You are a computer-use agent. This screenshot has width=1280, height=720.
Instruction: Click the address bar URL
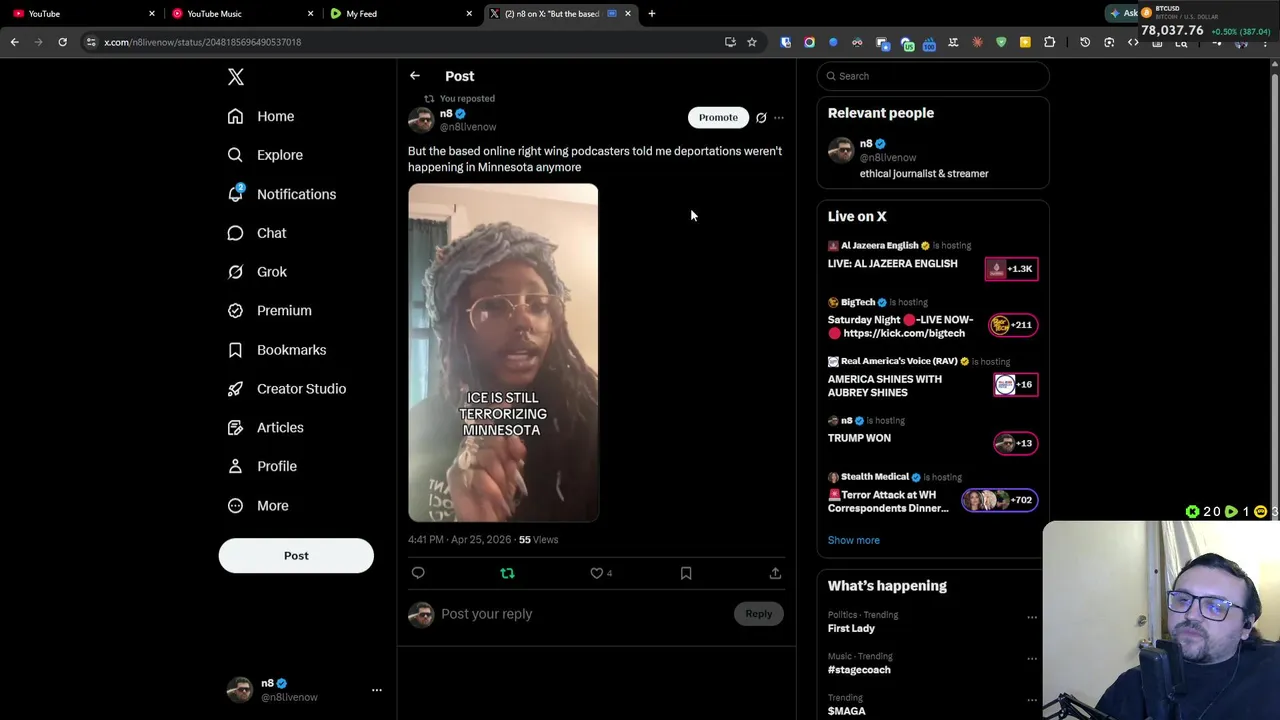tap(203, 42)
